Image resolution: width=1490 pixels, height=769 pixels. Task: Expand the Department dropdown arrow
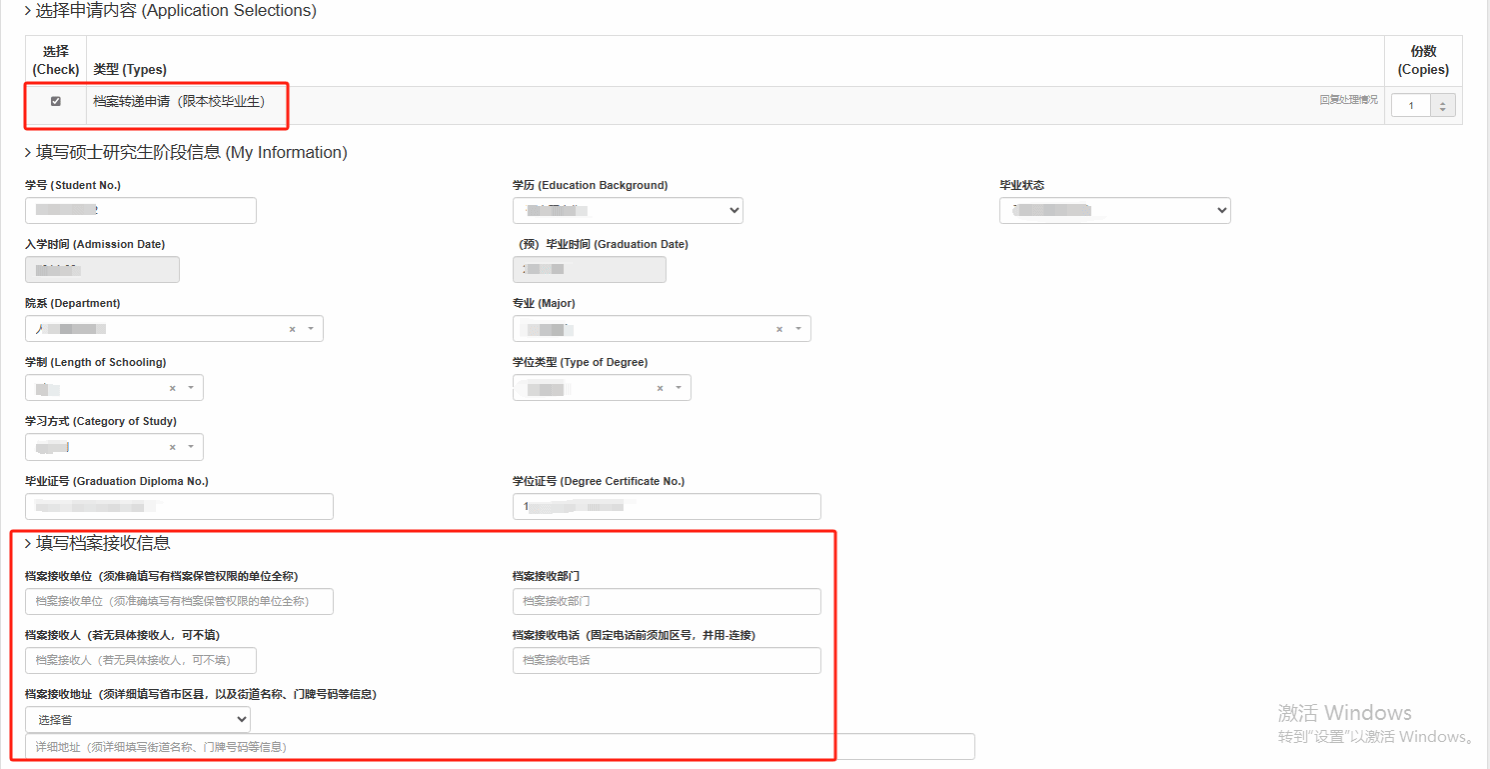[310, 329]
